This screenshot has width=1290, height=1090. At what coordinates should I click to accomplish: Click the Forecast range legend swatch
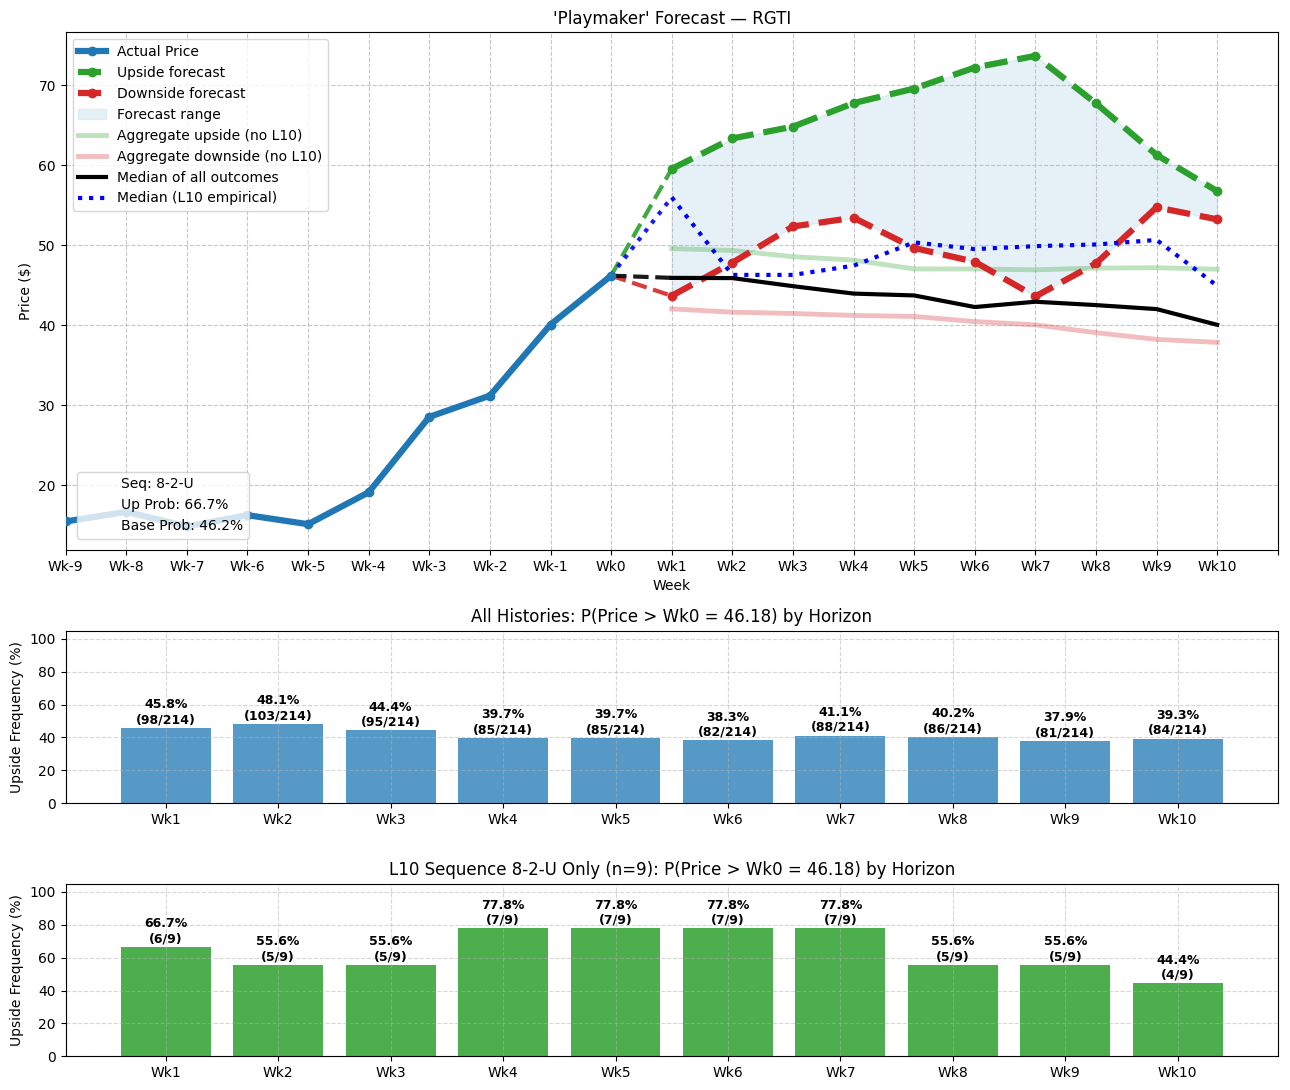coord(93,114)
